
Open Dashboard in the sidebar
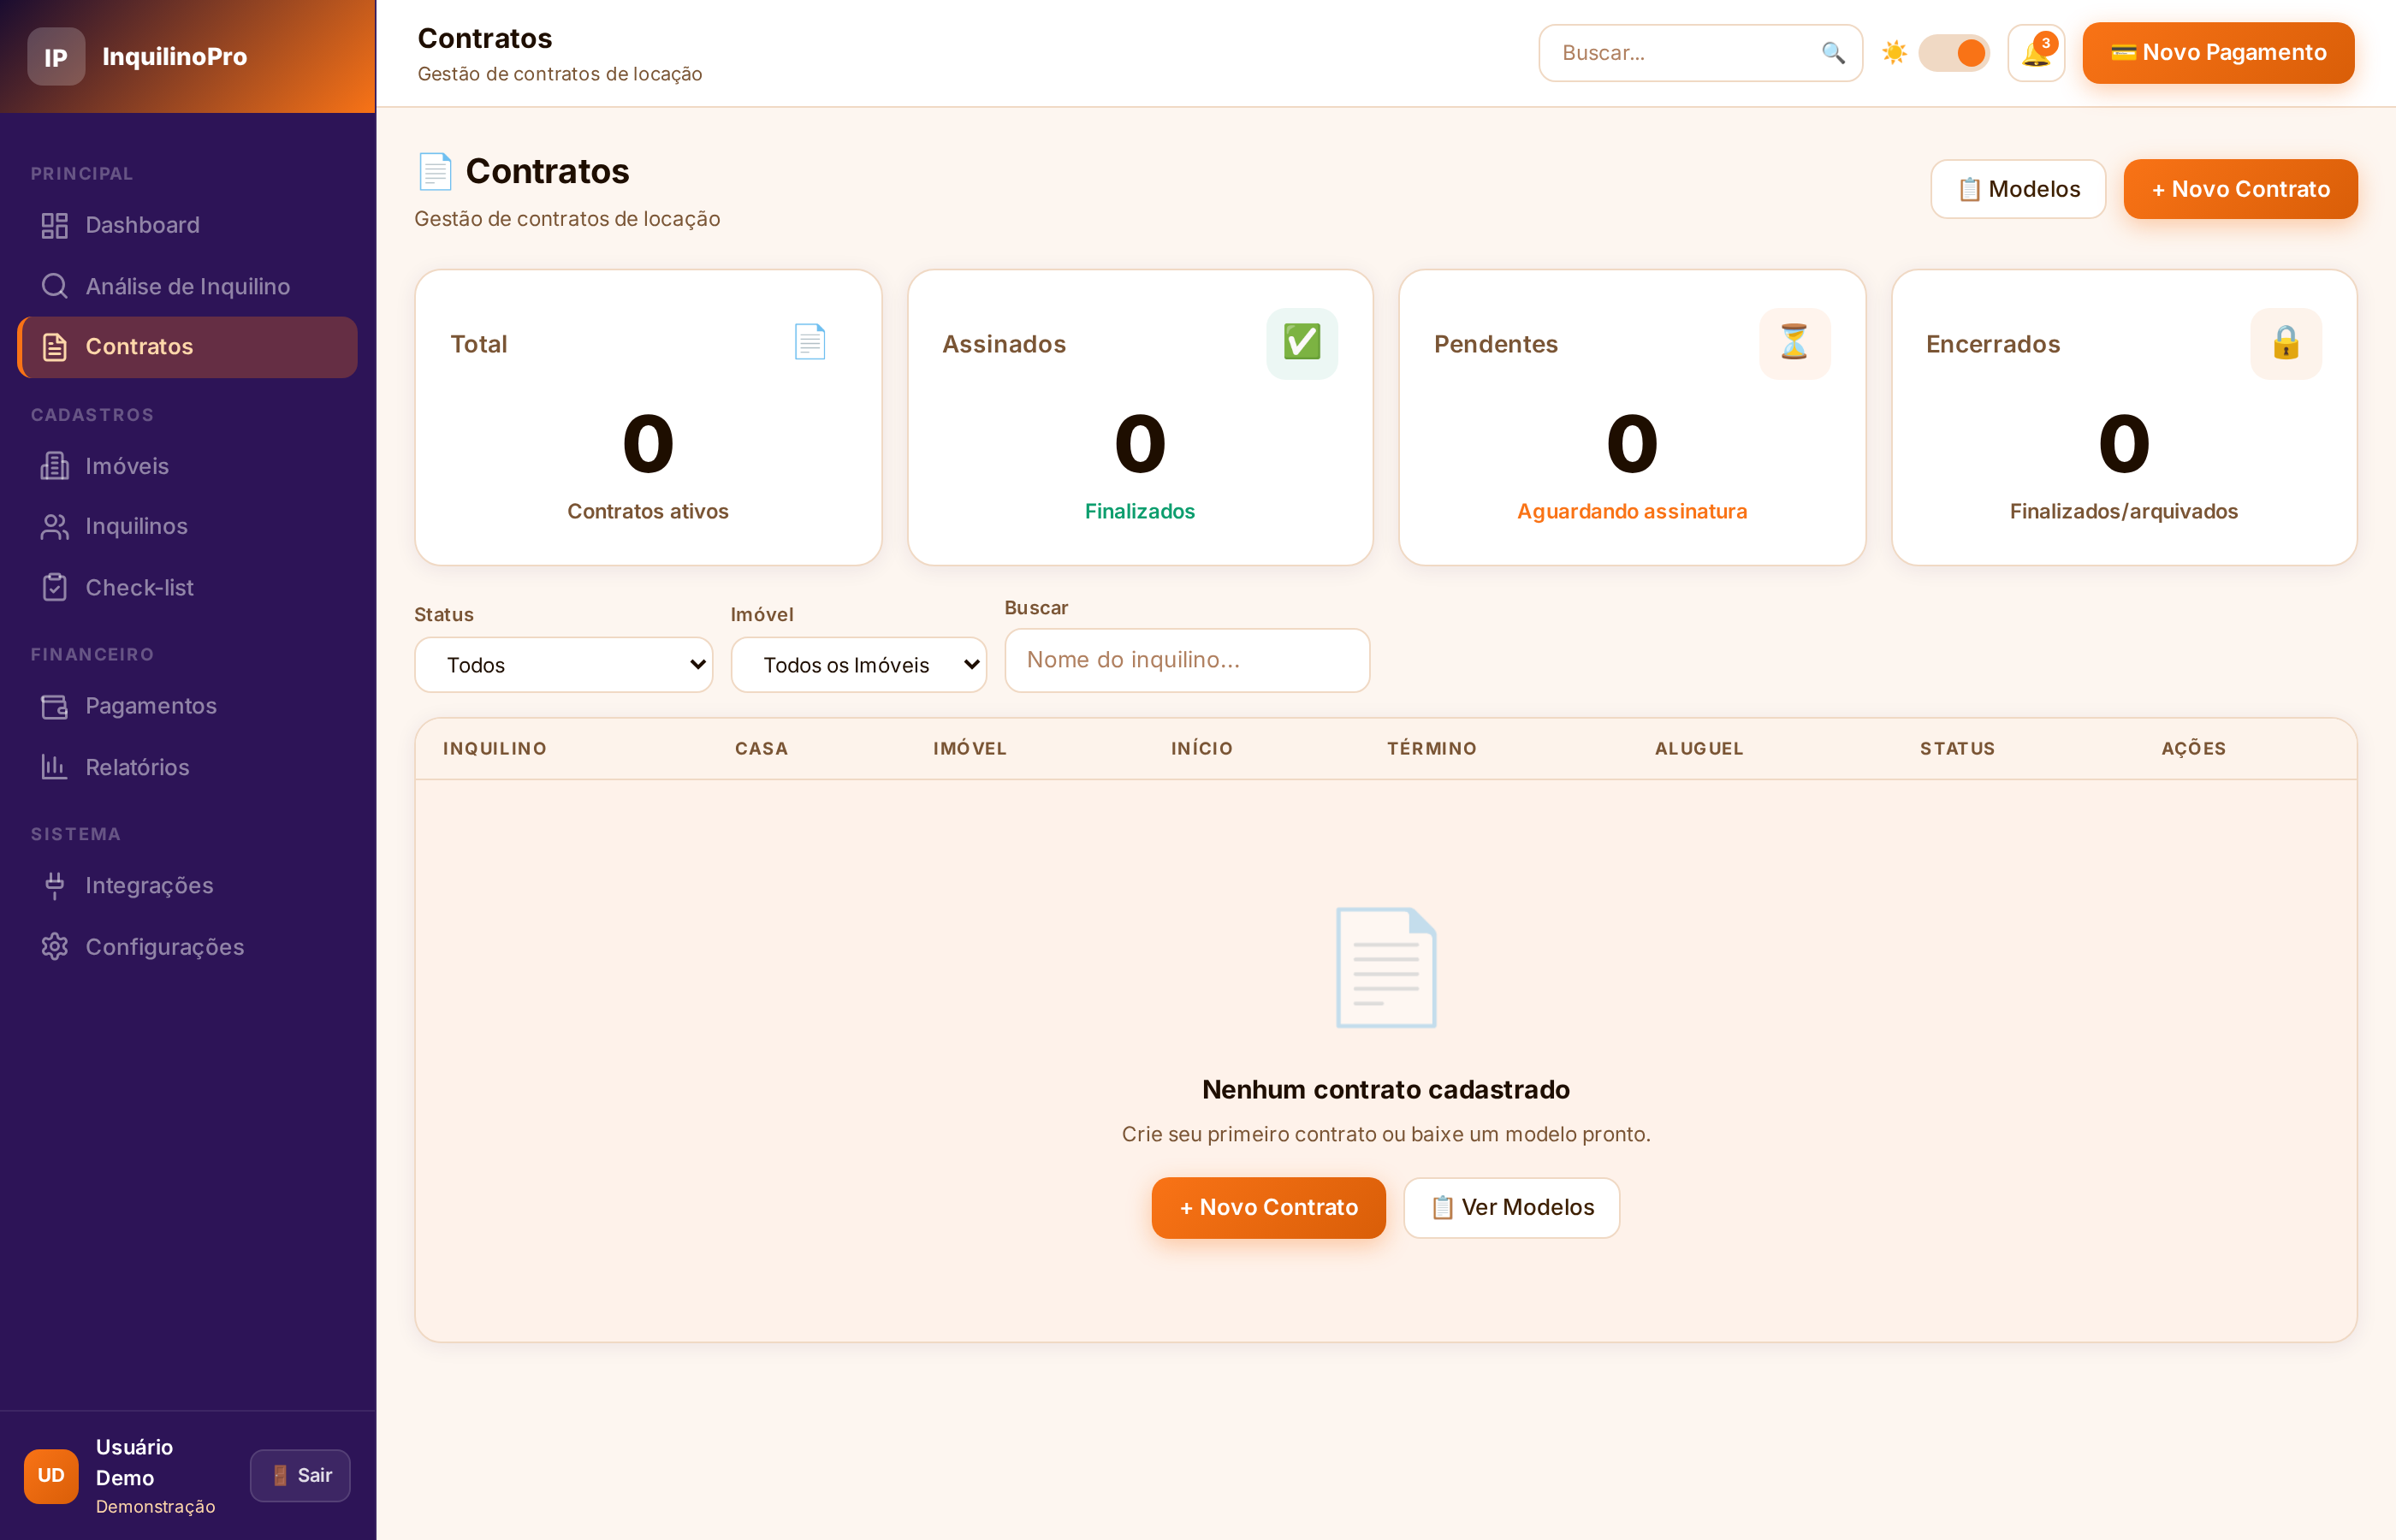[x=142, y=225]
